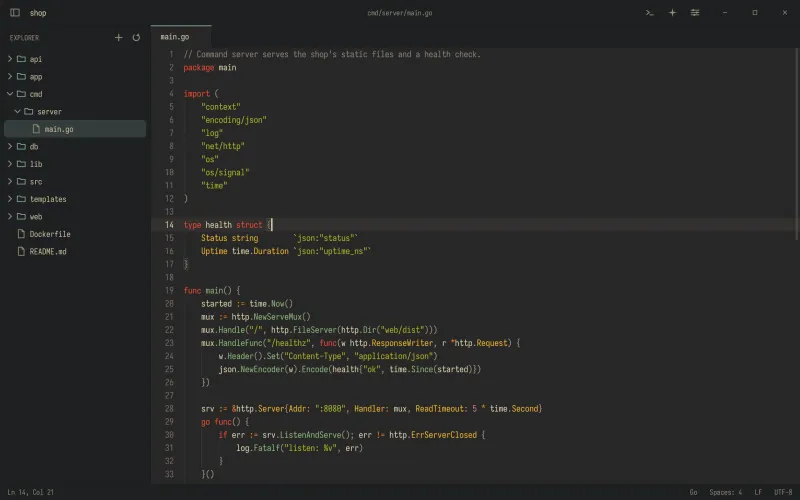Click the Dockerfile file icon
The image size is (800, 500).
coord(21,234)
